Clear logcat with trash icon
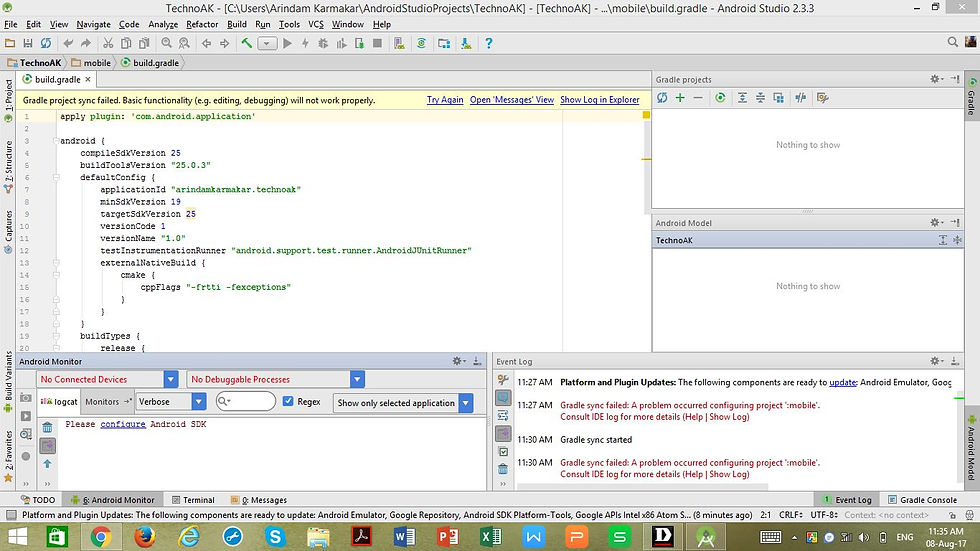The image size is (980, 551). pyautogui.click(x=48, y=427)
